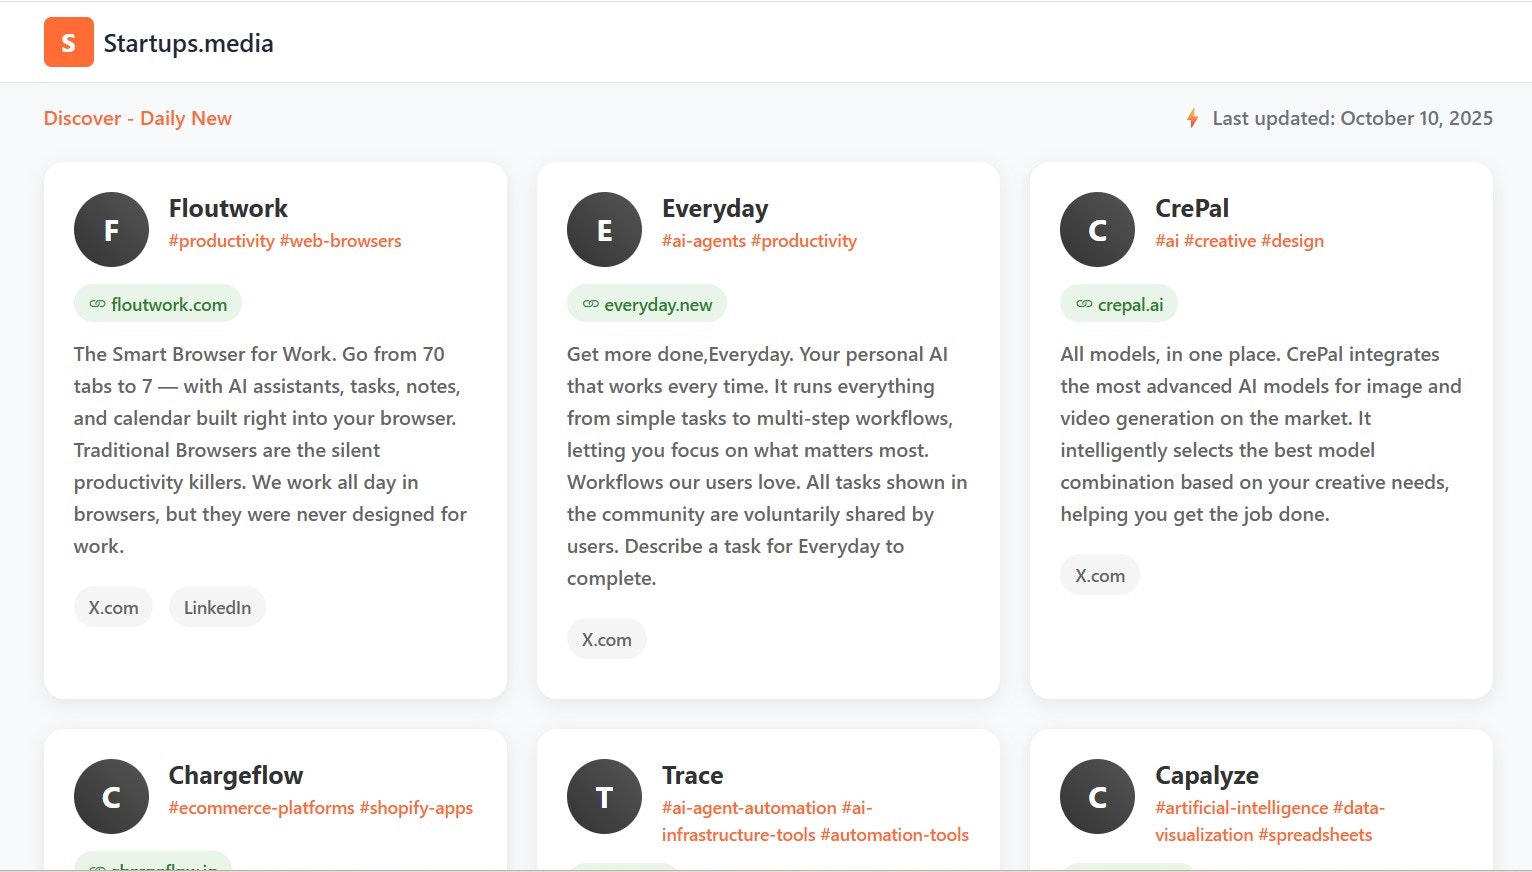Viewport: 1532px width, 872px height.
Task: Click the Trace avatar circle with T
Action: [x=604, y=796]
